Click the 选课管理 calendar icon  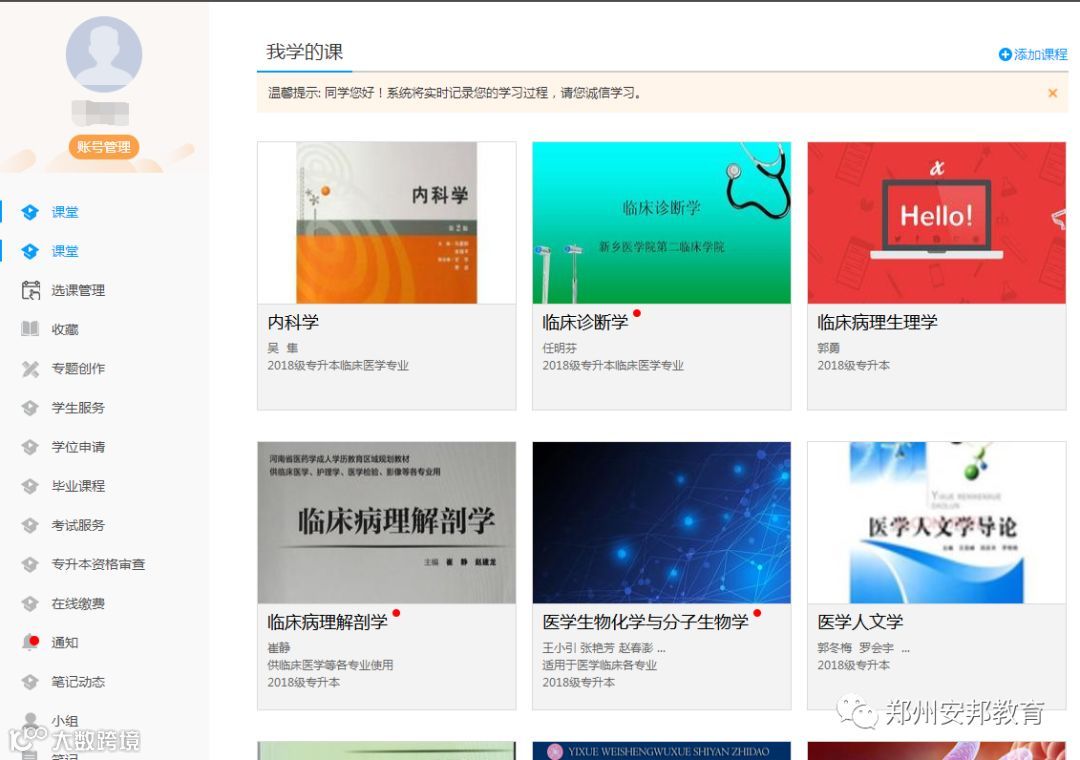point(30,291)
